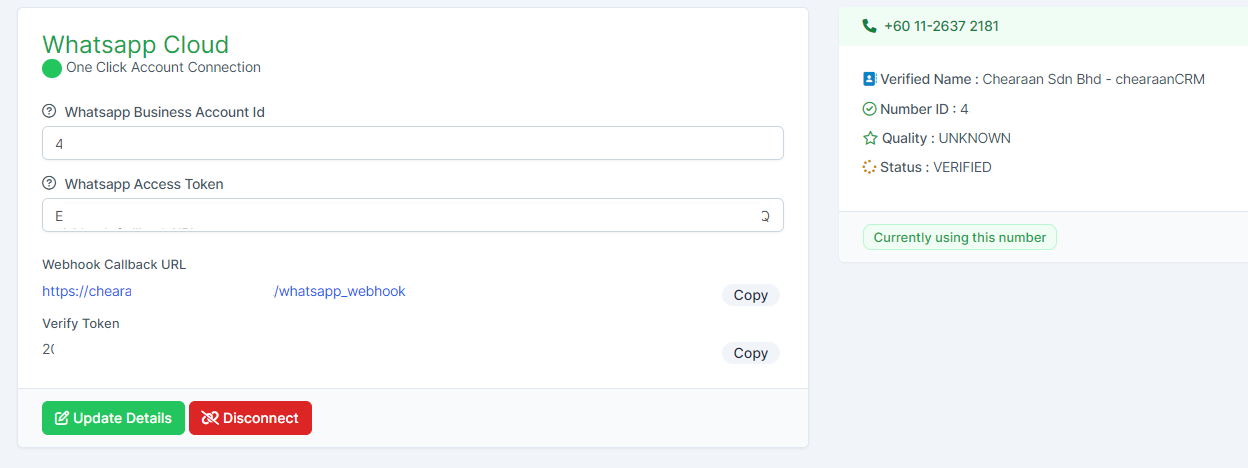
Task: Click the Number ID checkmark icon
Action: [869, 109]
